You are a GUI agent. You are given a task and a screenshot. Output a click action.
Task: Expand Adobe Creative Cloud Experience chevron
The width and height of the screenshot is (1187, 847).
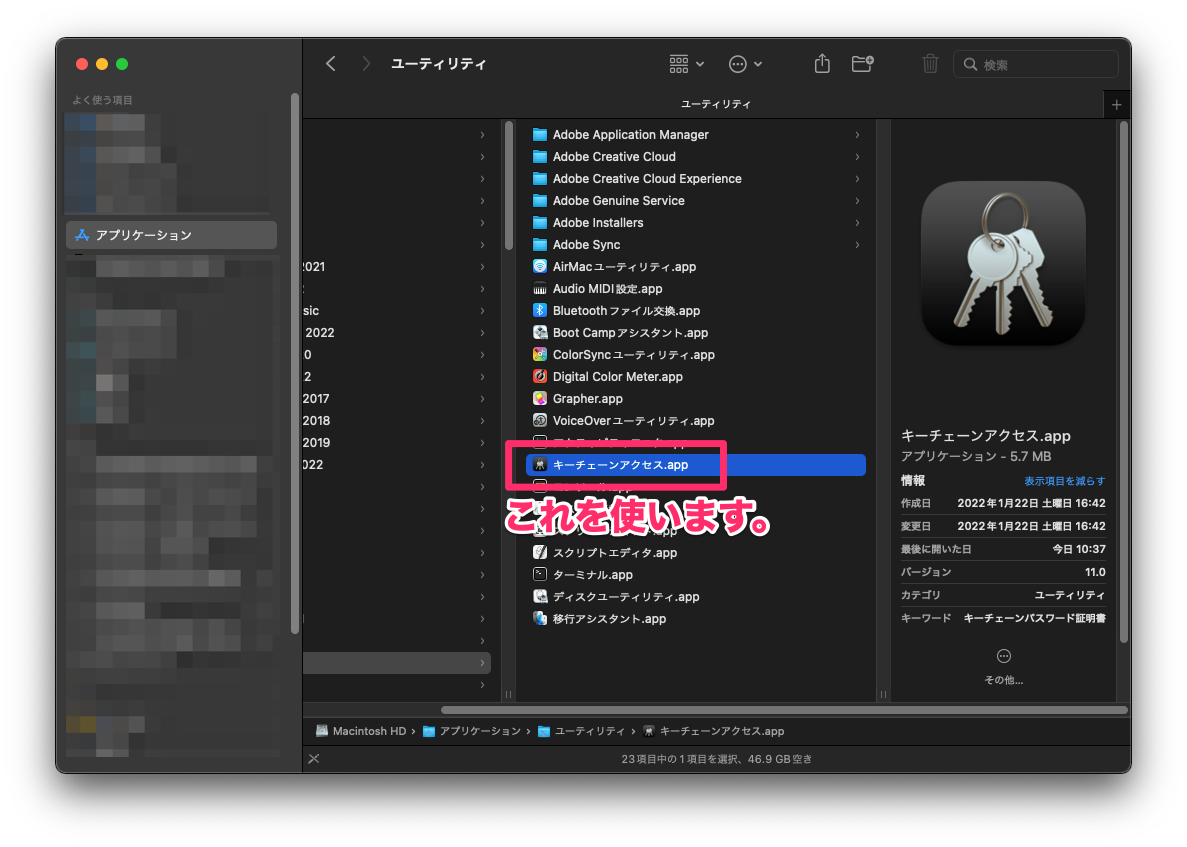pyautogui.click(x=857, y=179)
